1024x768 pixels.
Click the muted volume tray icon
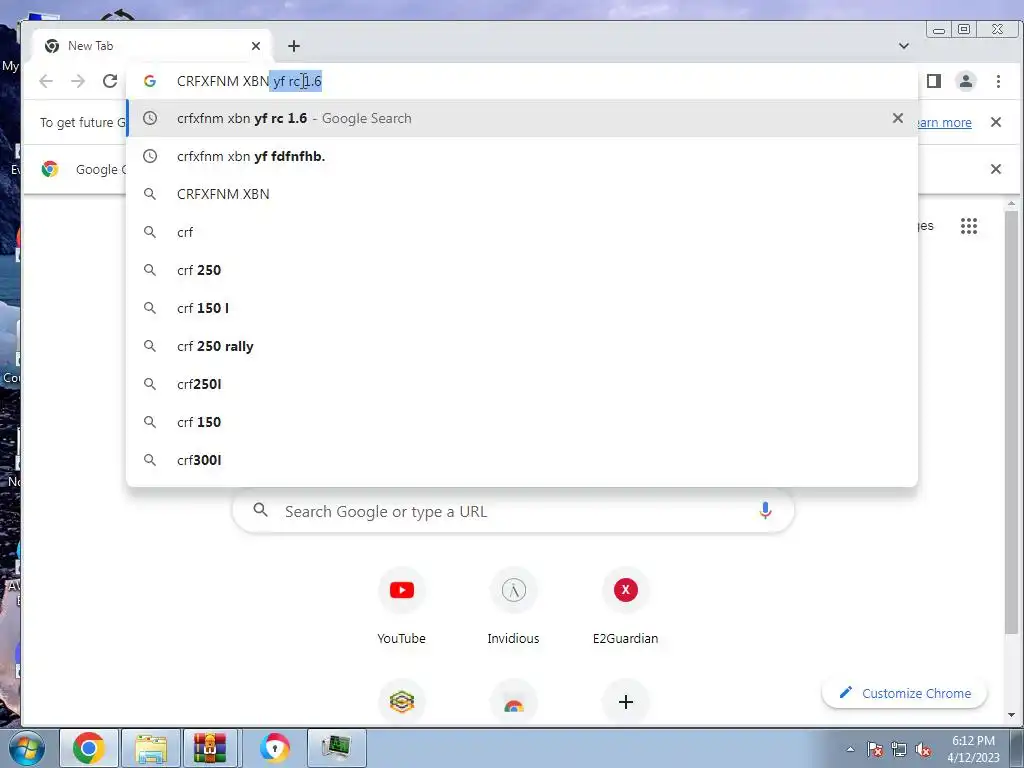point(923,749)
